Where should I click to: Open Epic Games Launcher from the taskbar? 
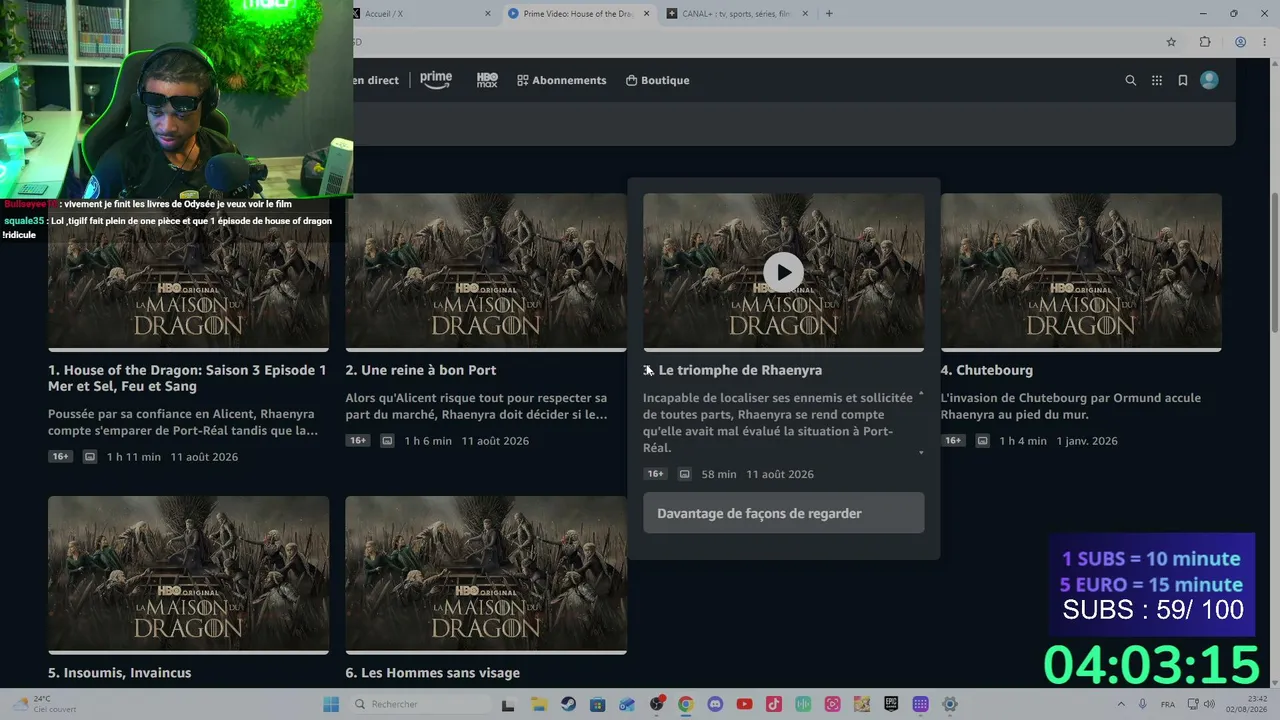pyautogui.click(x=891, y=704)
